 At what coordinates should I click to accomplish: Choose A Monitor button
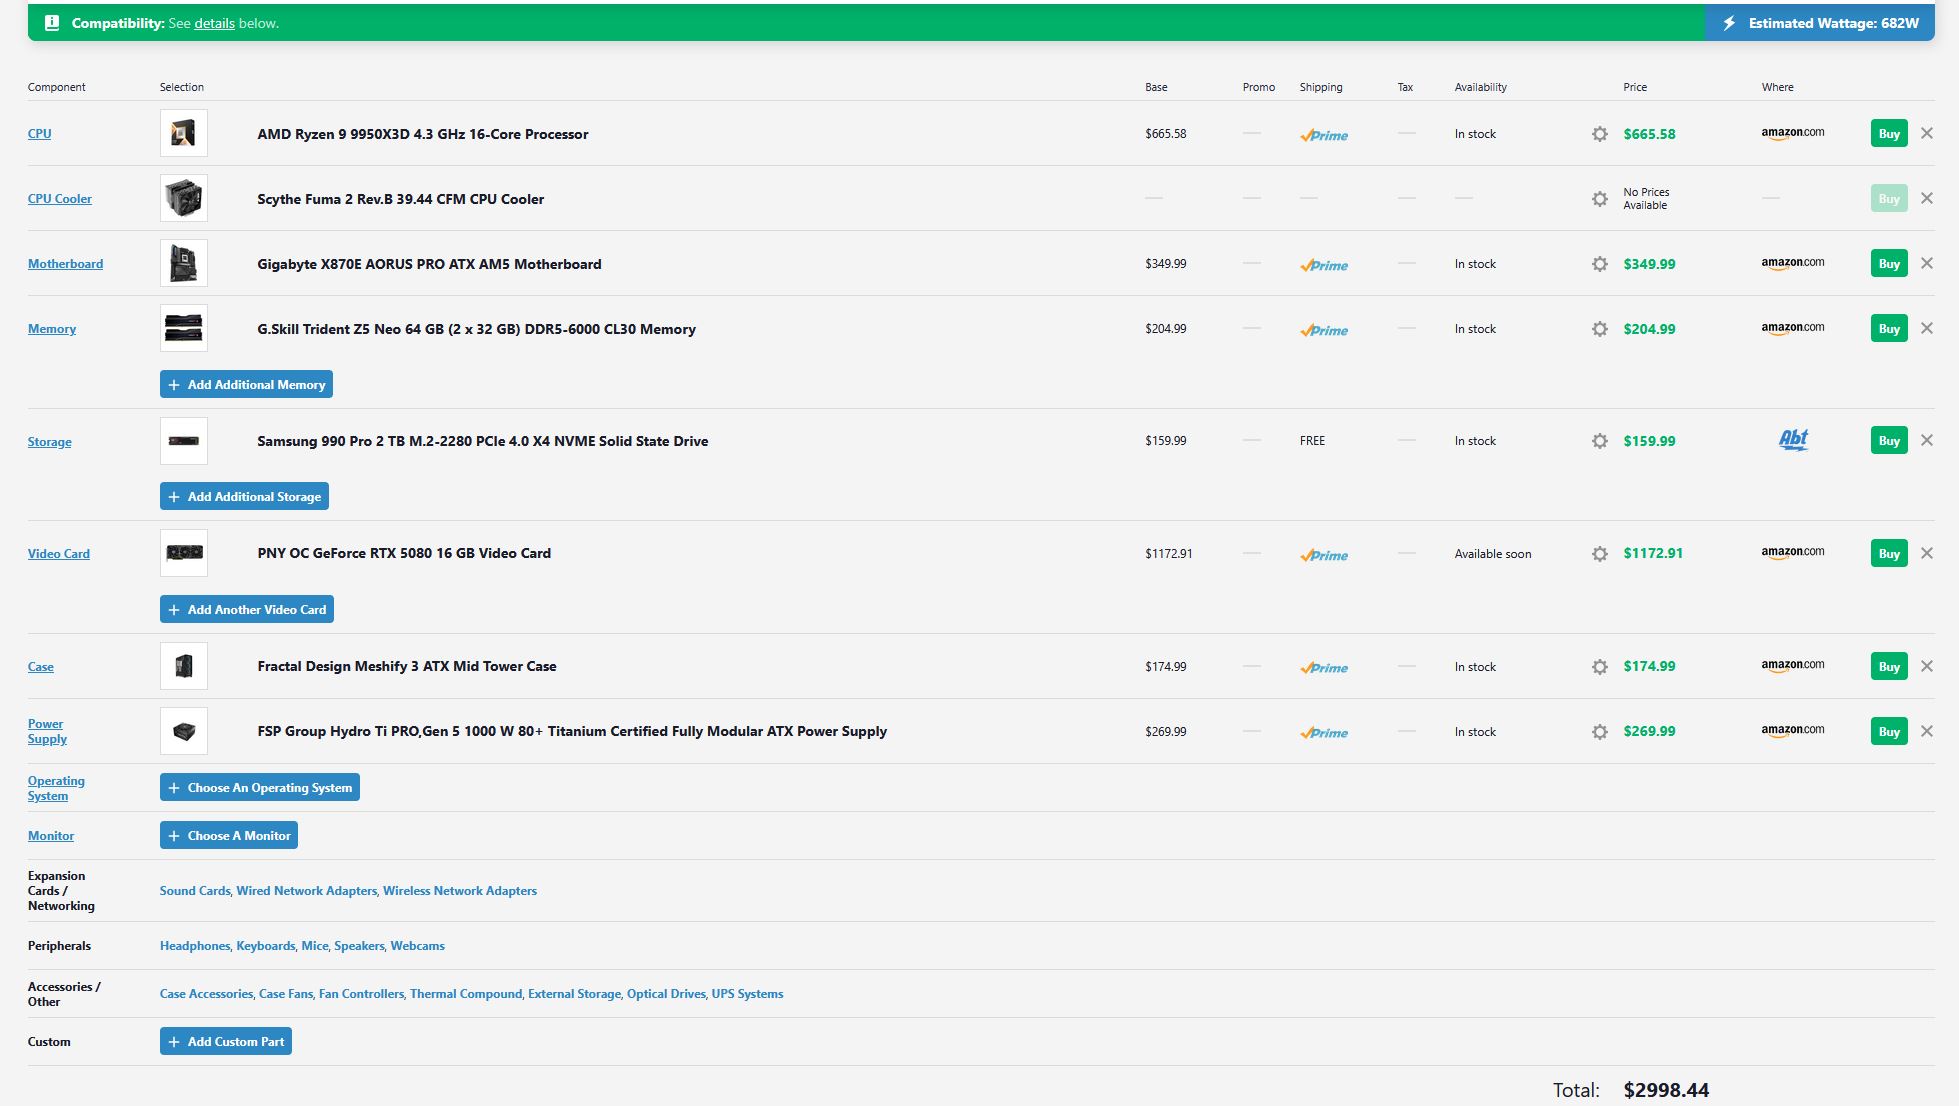pyautogui.click(x=229, y=835)
